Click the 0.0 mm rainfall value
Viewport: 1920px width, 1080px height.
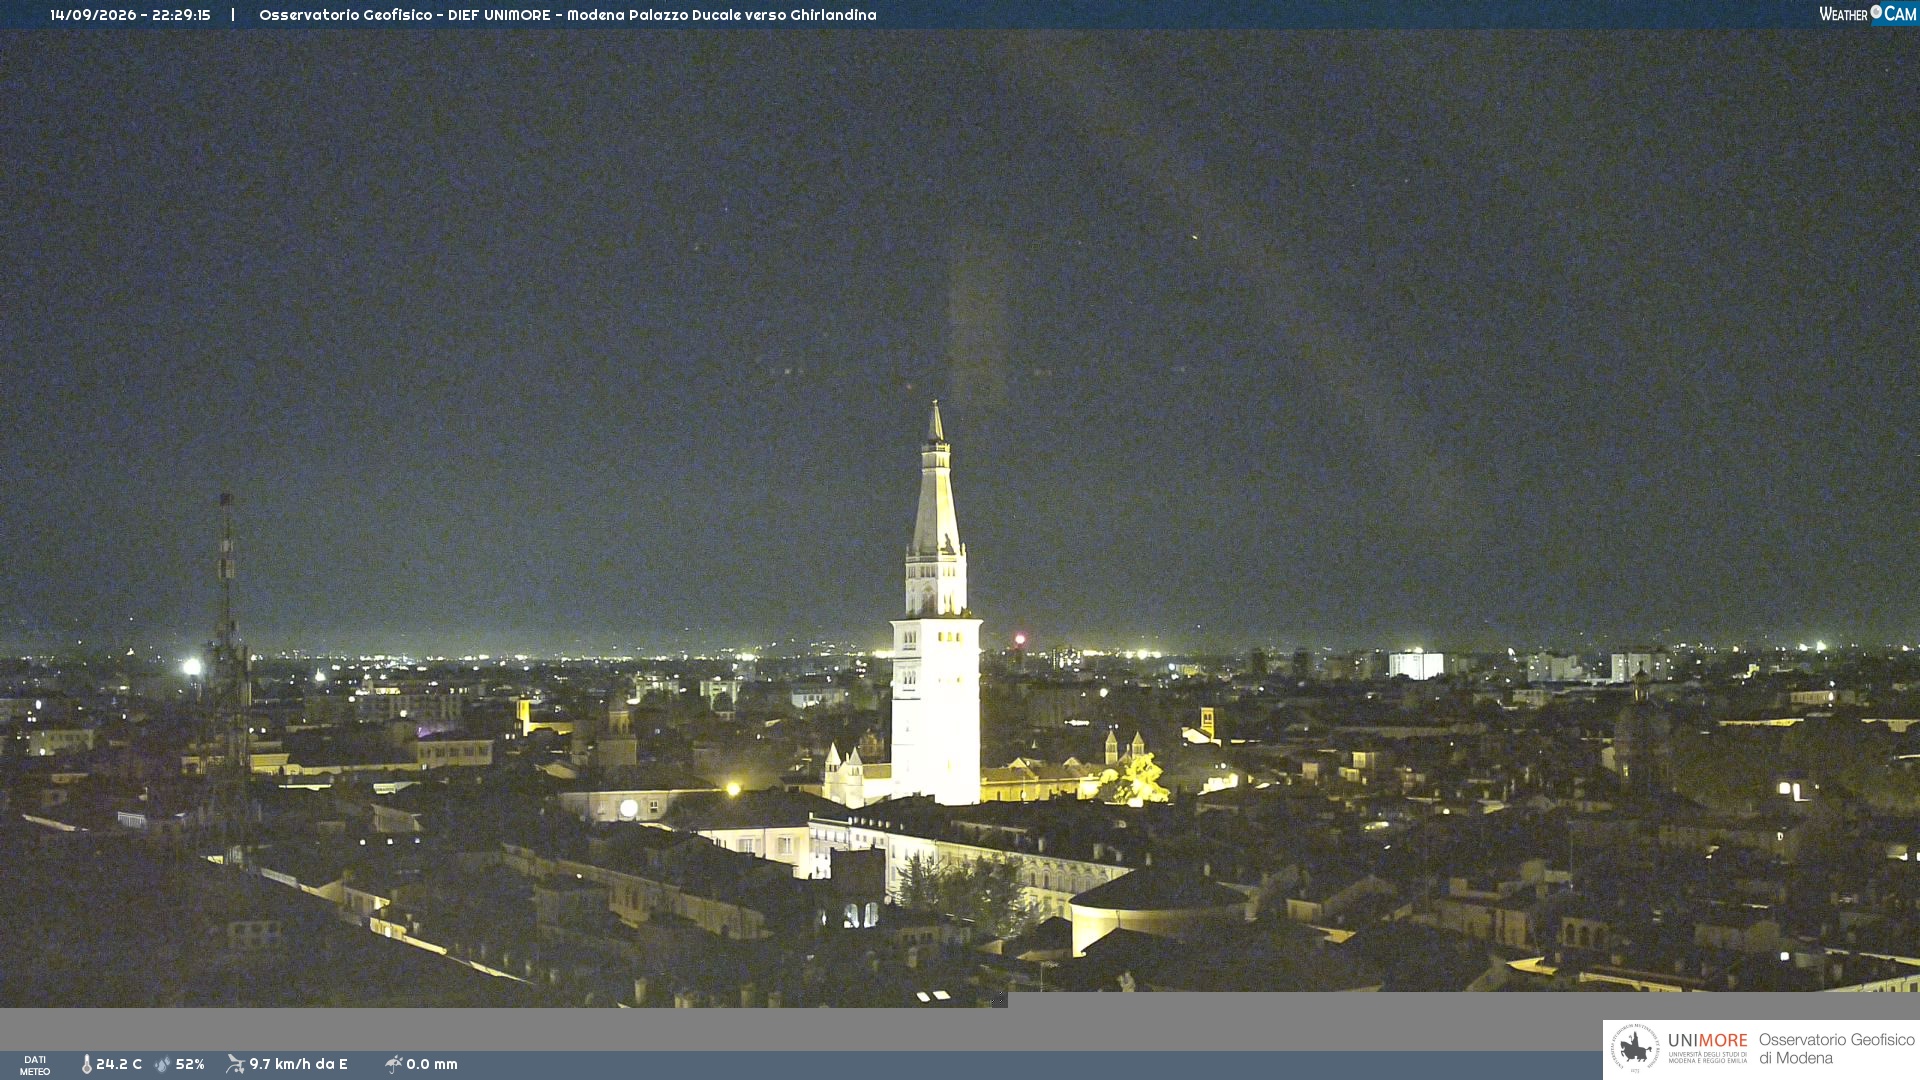(x=432, y=1064)
